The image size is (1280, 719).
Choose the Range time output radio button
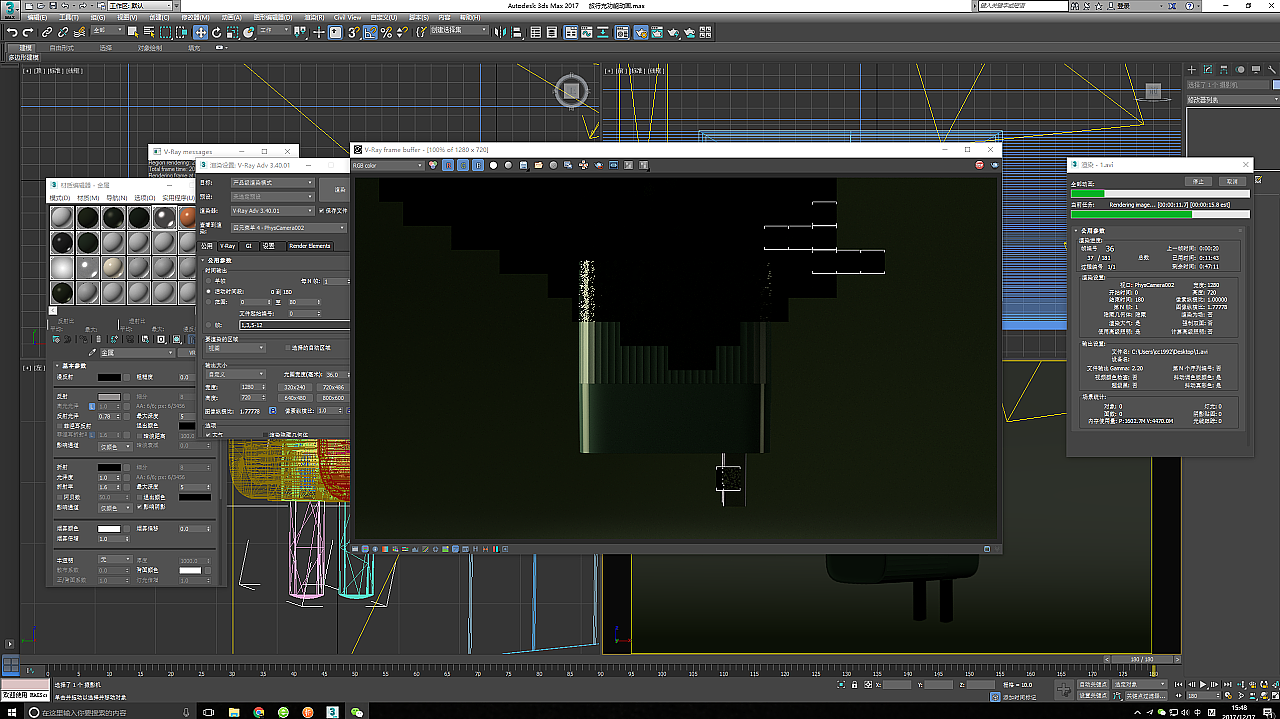(208, 301)
